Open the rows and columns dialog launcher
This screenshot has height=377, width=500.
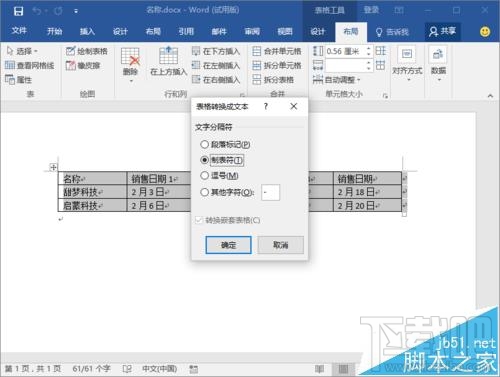[242, 95]
